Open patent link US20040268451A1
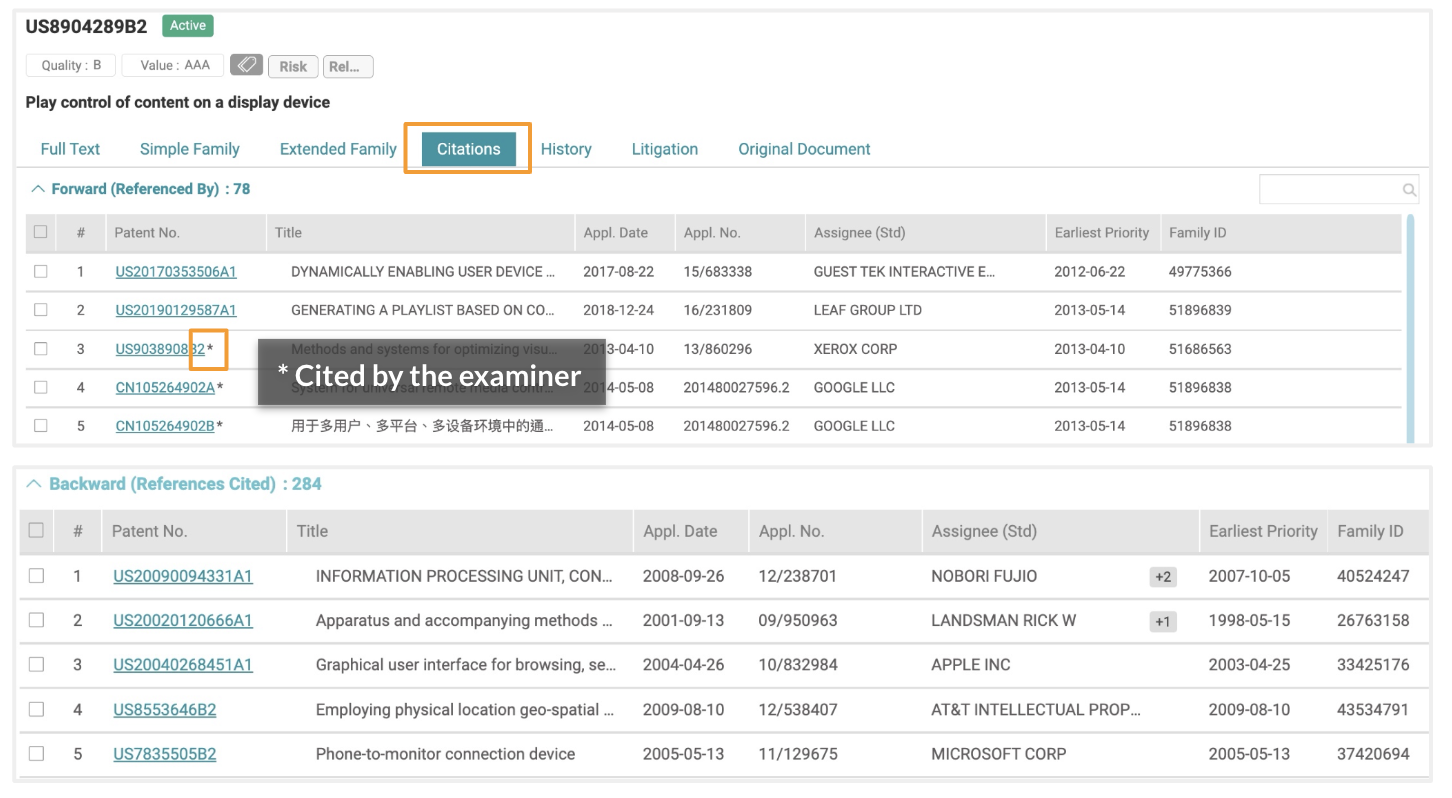 [183, 664]
